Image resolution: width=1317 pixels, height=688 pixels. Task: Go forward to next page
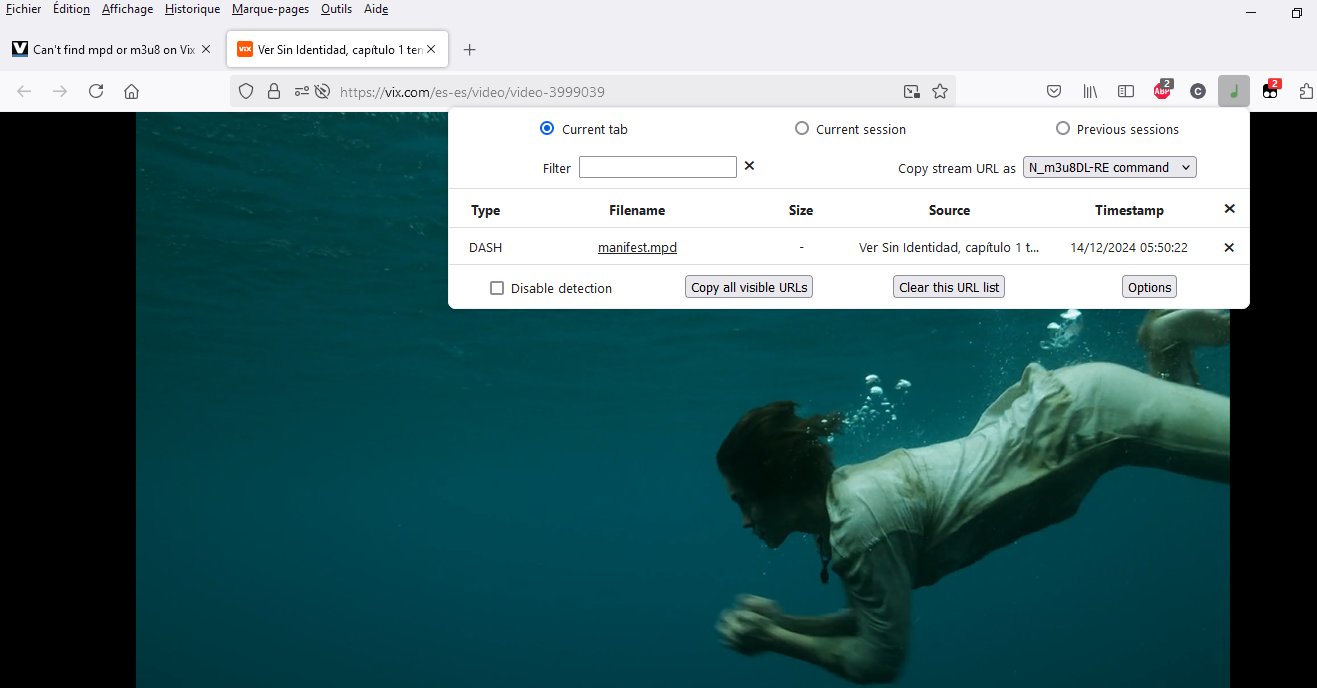60,91
